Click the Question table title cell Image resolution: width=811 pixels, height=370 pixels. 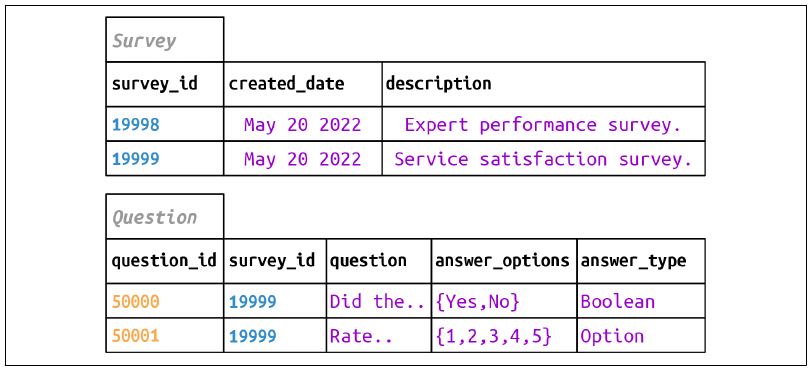tap(164, 216)
